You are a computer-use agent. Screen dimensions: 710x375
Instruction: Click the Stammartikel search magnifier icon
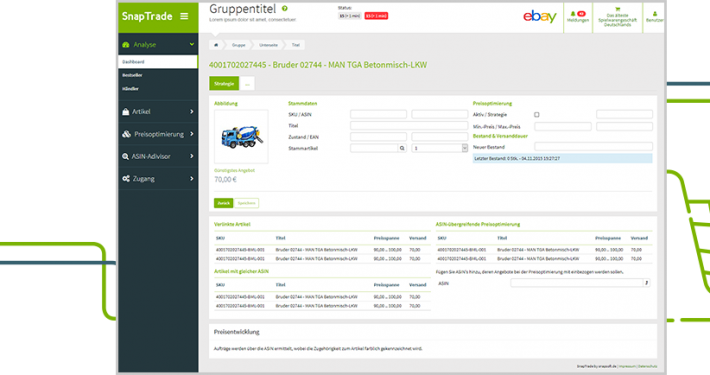pyautogui.click(x=402, y=148)
